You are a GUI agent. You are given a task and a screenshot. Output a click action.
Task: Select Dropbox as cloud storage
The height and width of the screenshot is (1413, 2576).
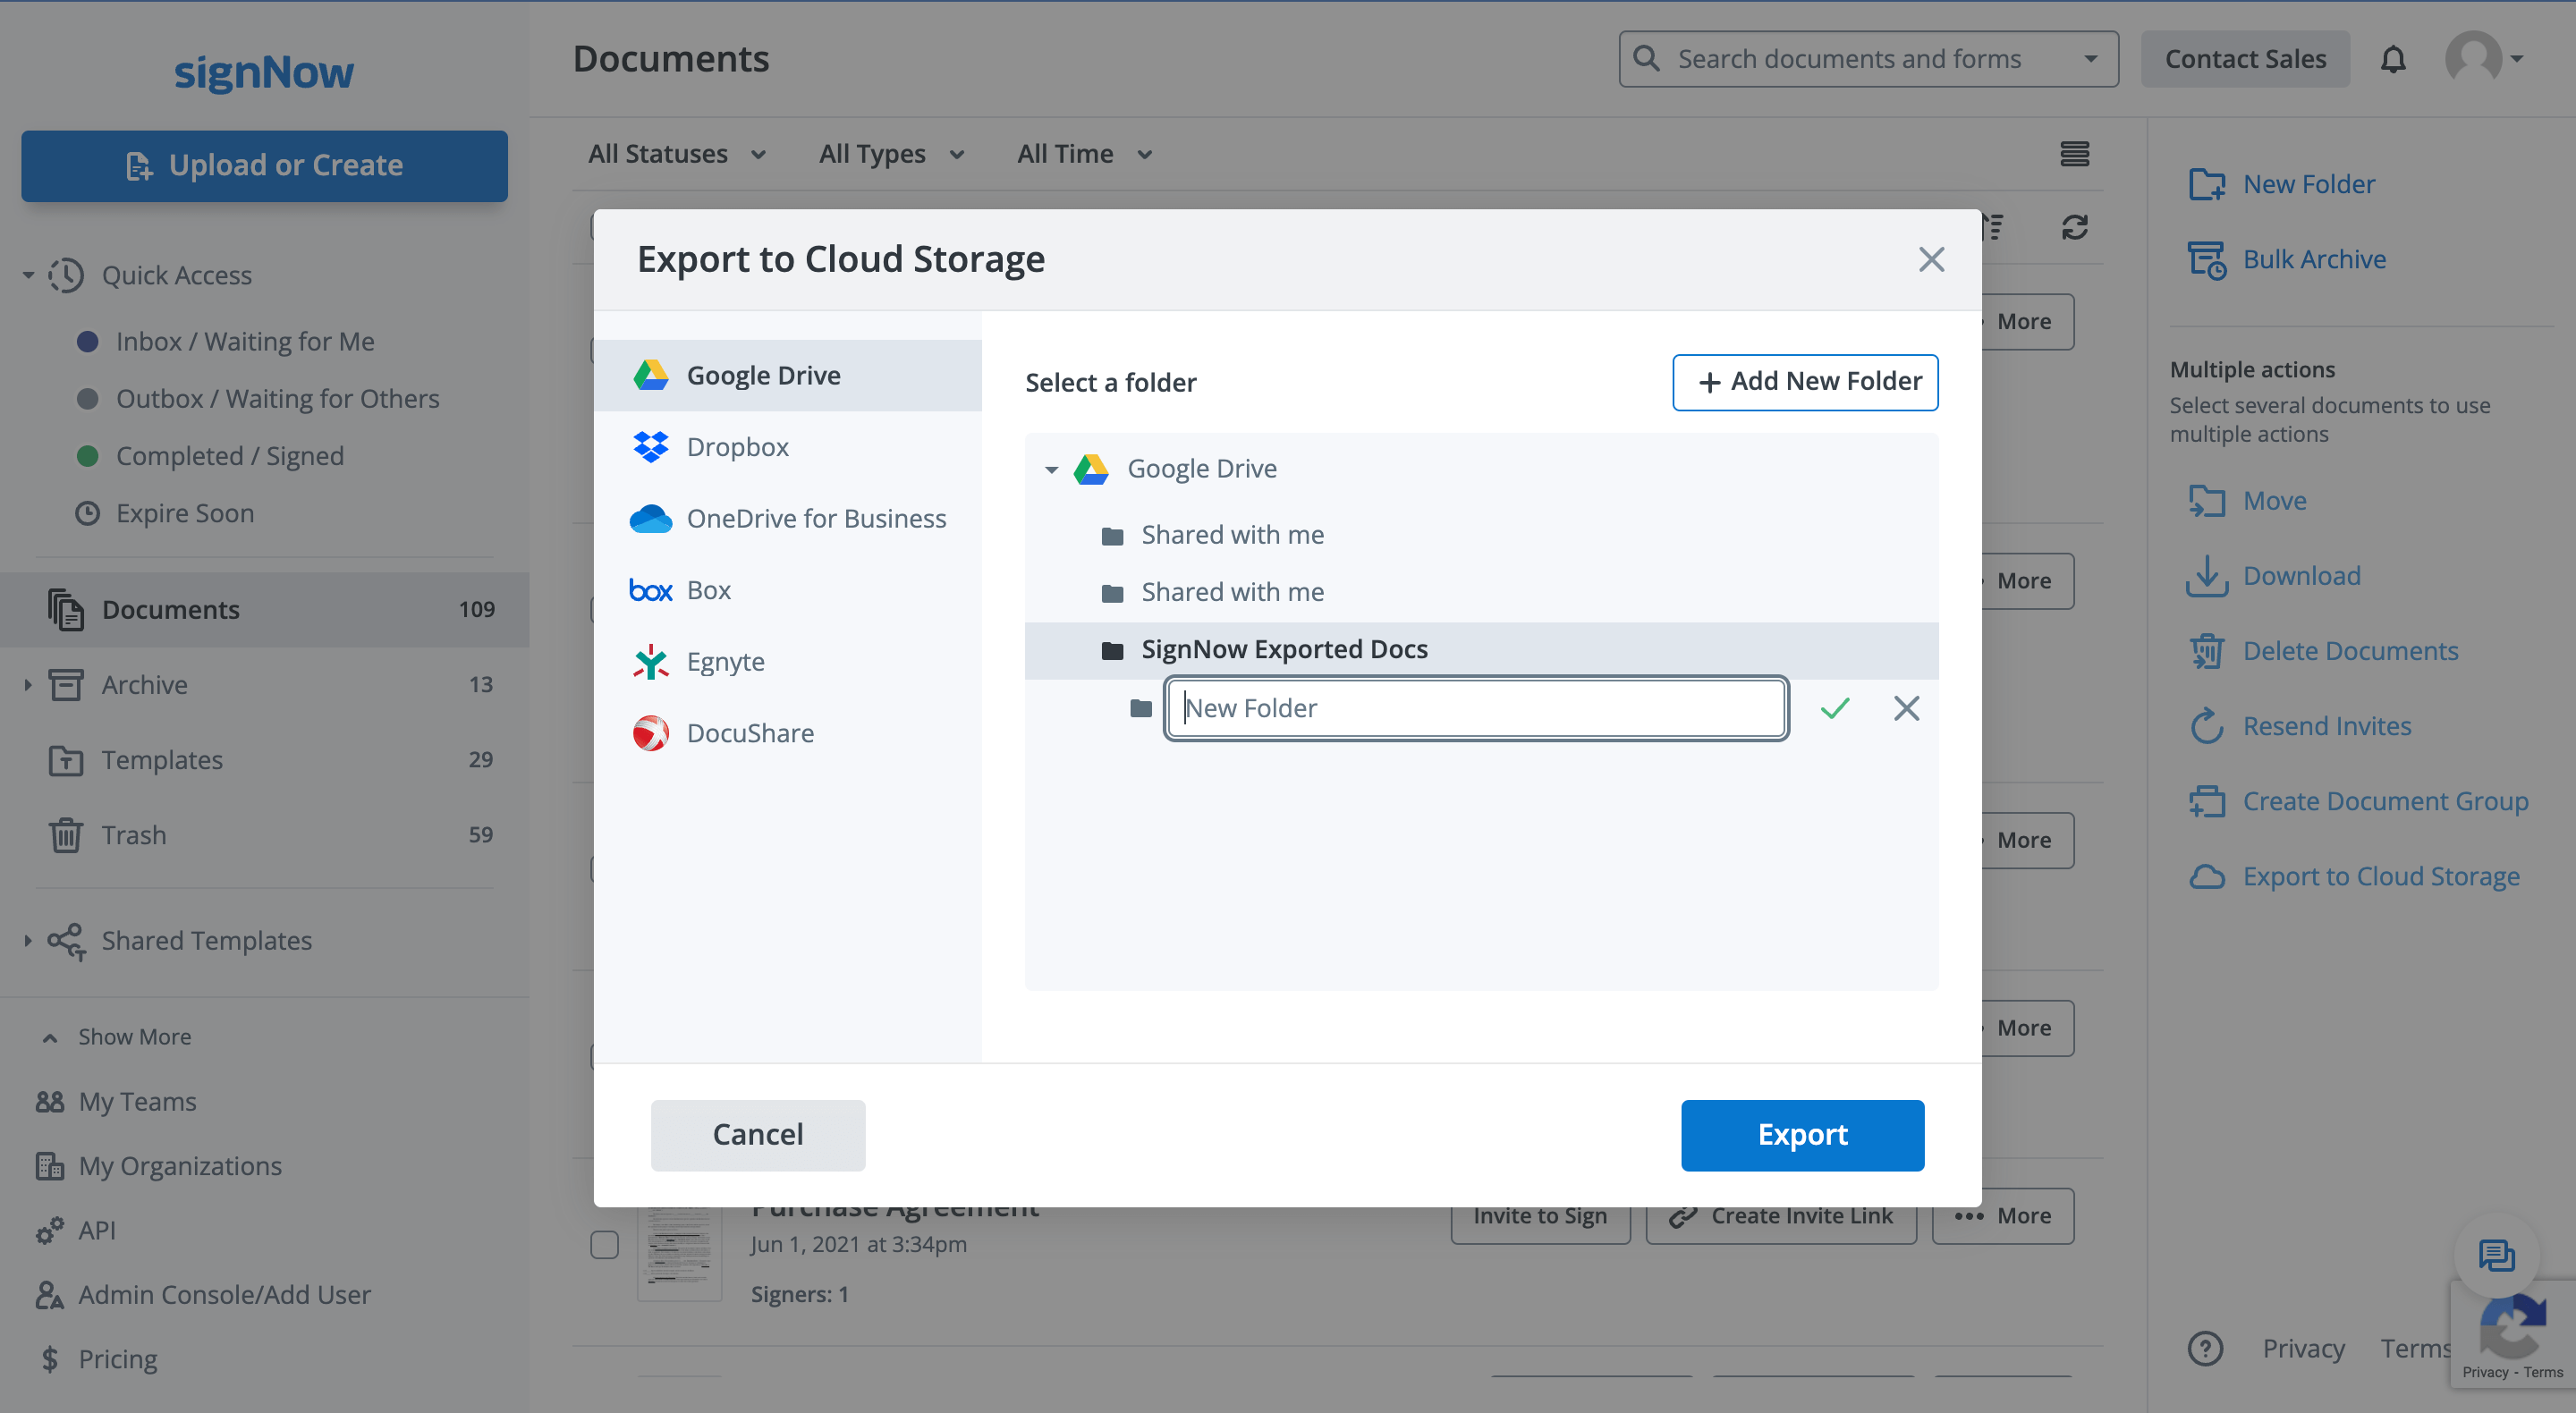[737, 447]
